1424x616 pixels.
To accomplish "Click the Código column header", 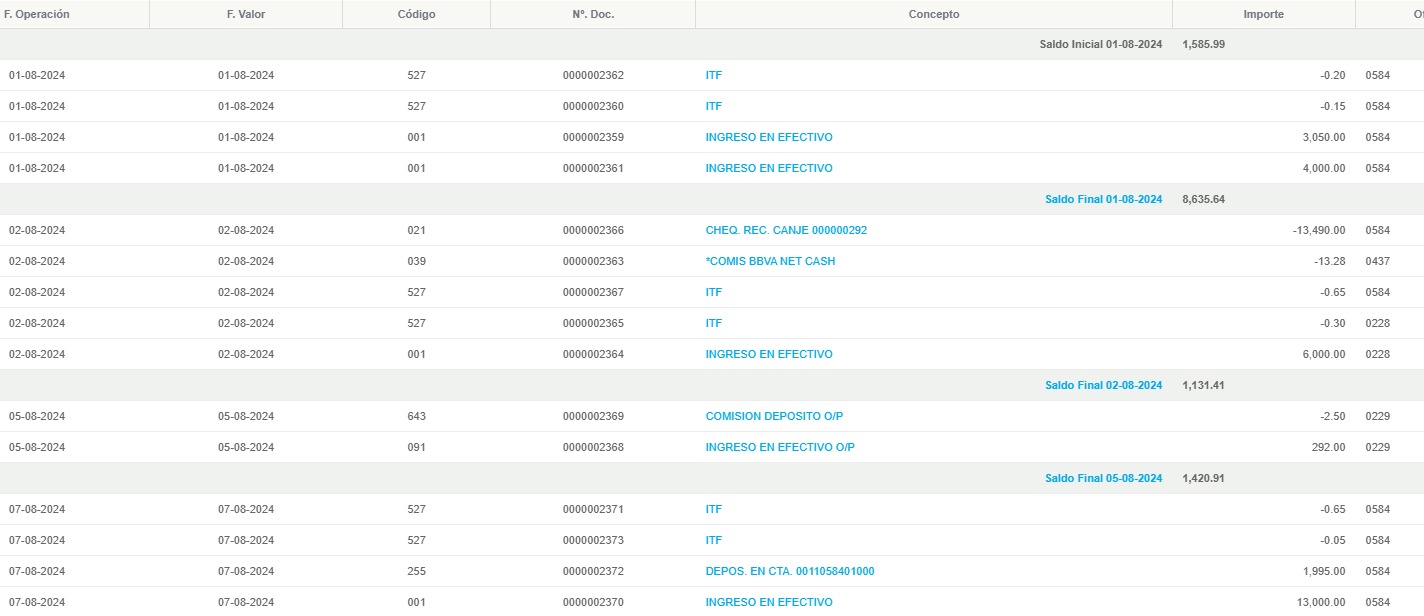I will 416,14.
